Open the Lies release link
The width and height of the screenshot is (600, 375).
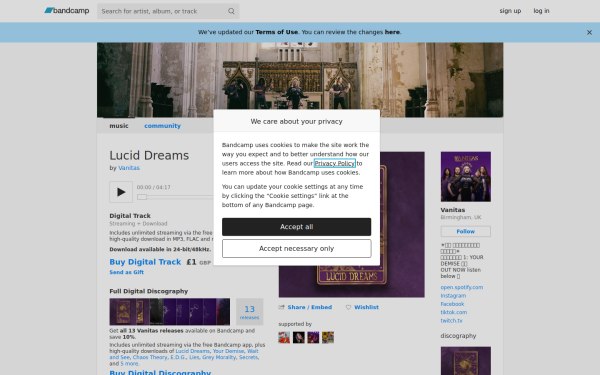[x=194, y=357]
